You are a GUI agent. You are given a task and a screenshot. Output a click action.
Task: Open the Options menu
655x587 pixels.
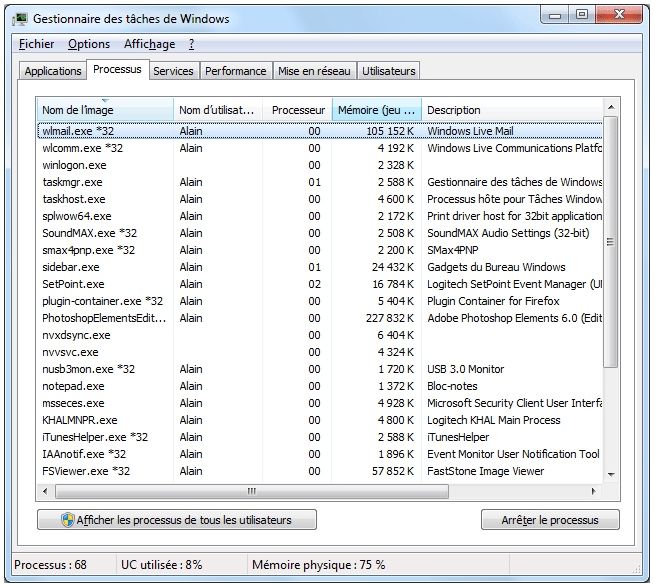click(89, 44)
